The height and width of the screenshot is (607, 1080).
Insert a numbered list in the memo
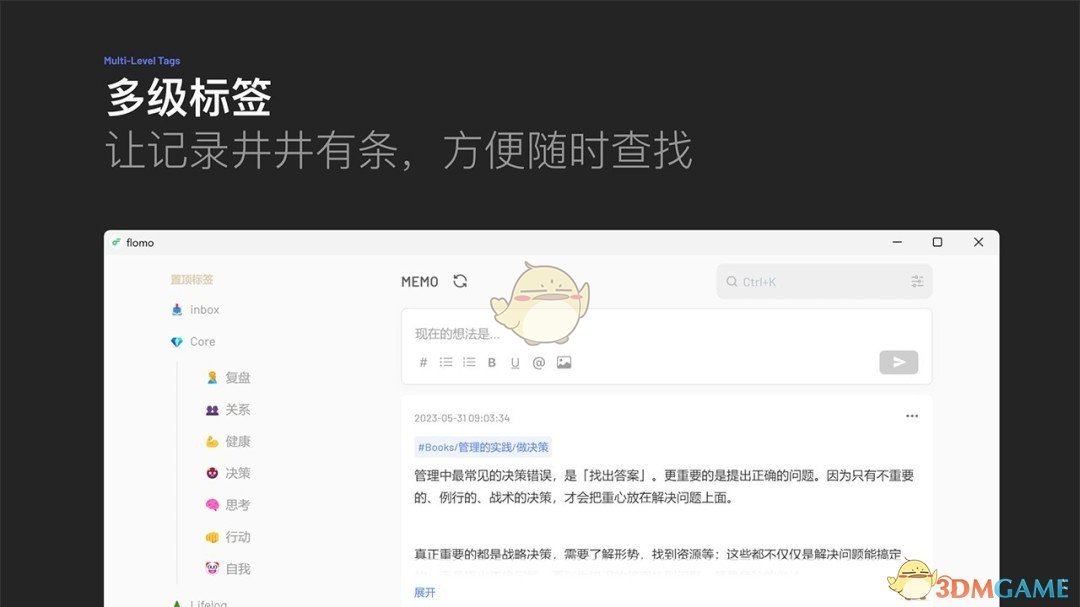[x=469, y=363]
